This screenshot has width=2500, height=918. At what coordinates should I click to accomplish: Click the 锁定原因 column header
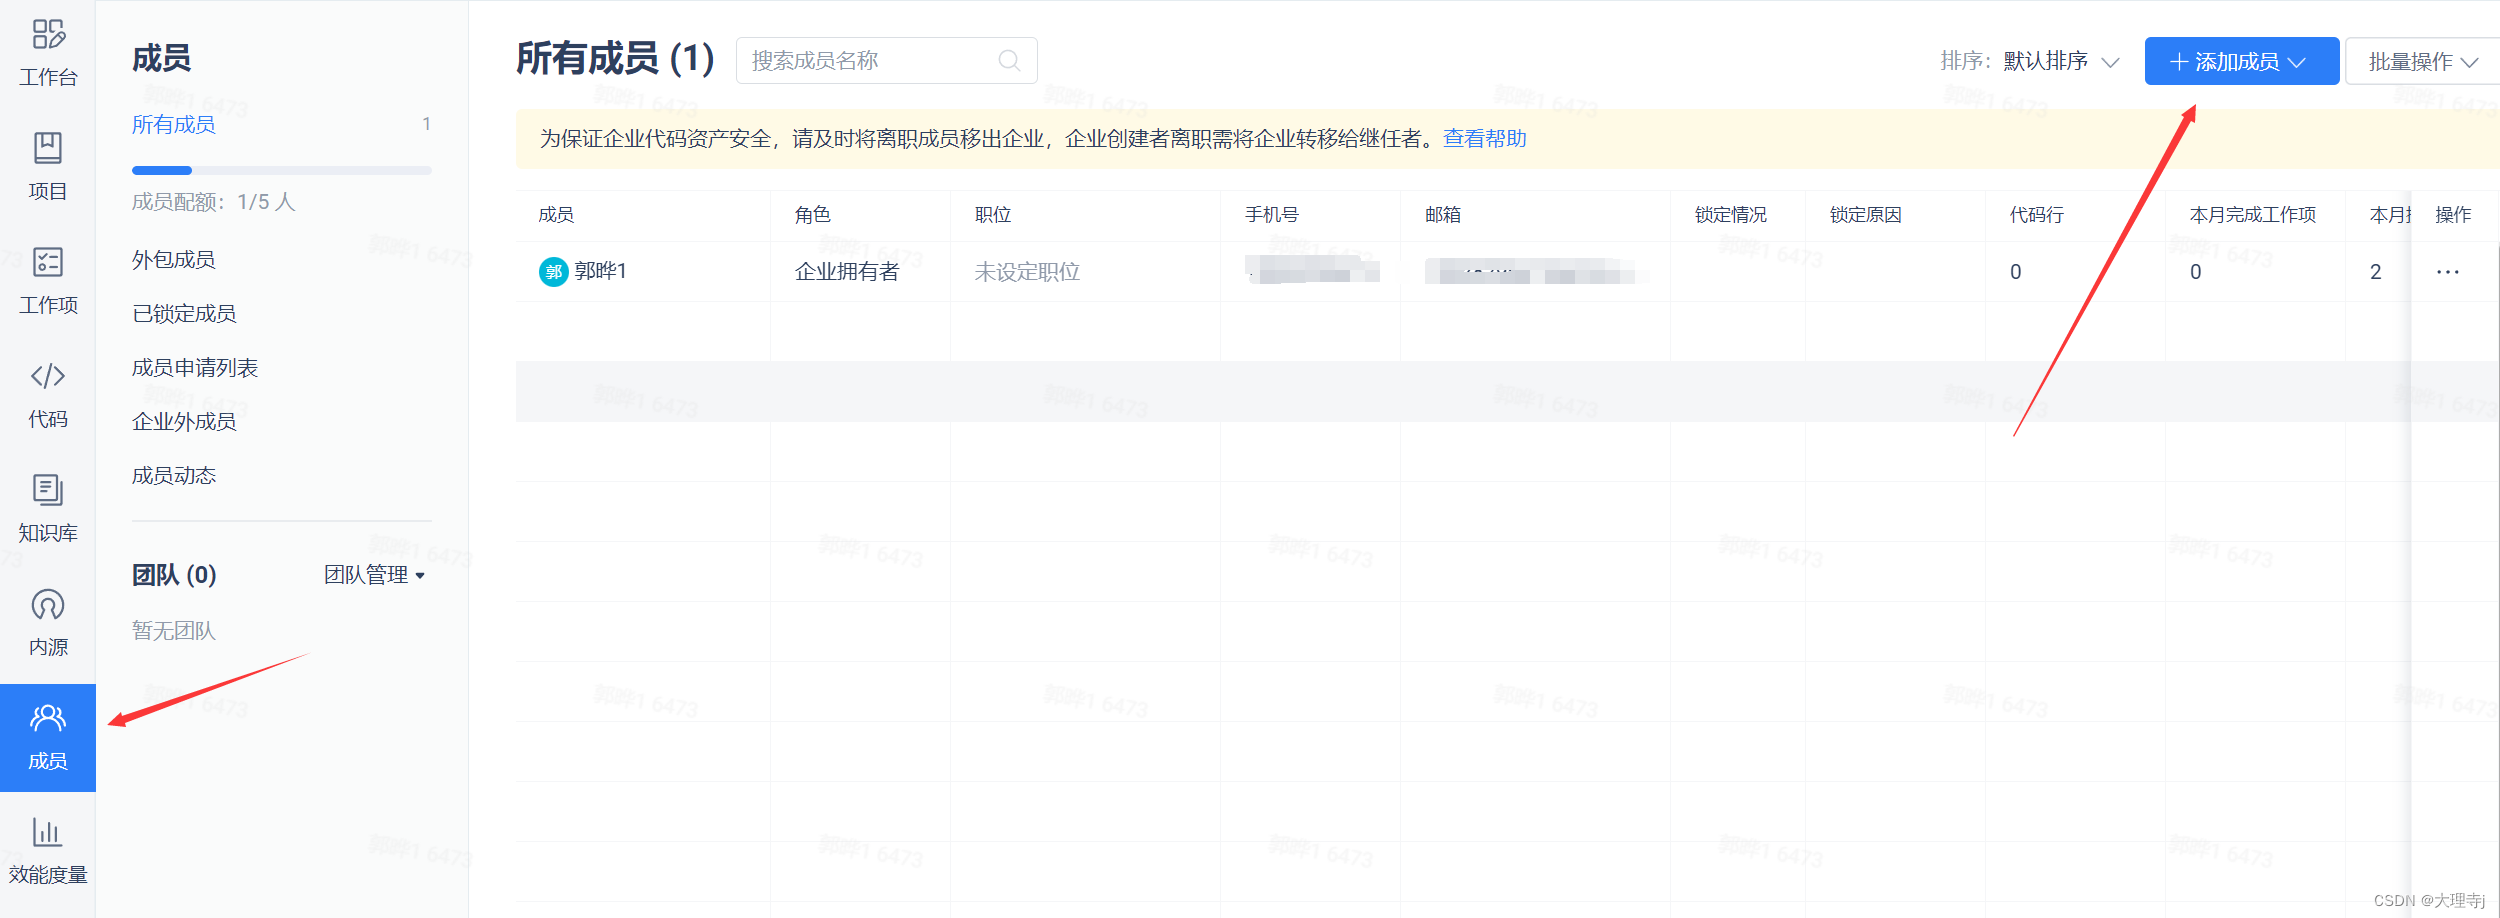pyautogui.click(x=1866, y=215)
